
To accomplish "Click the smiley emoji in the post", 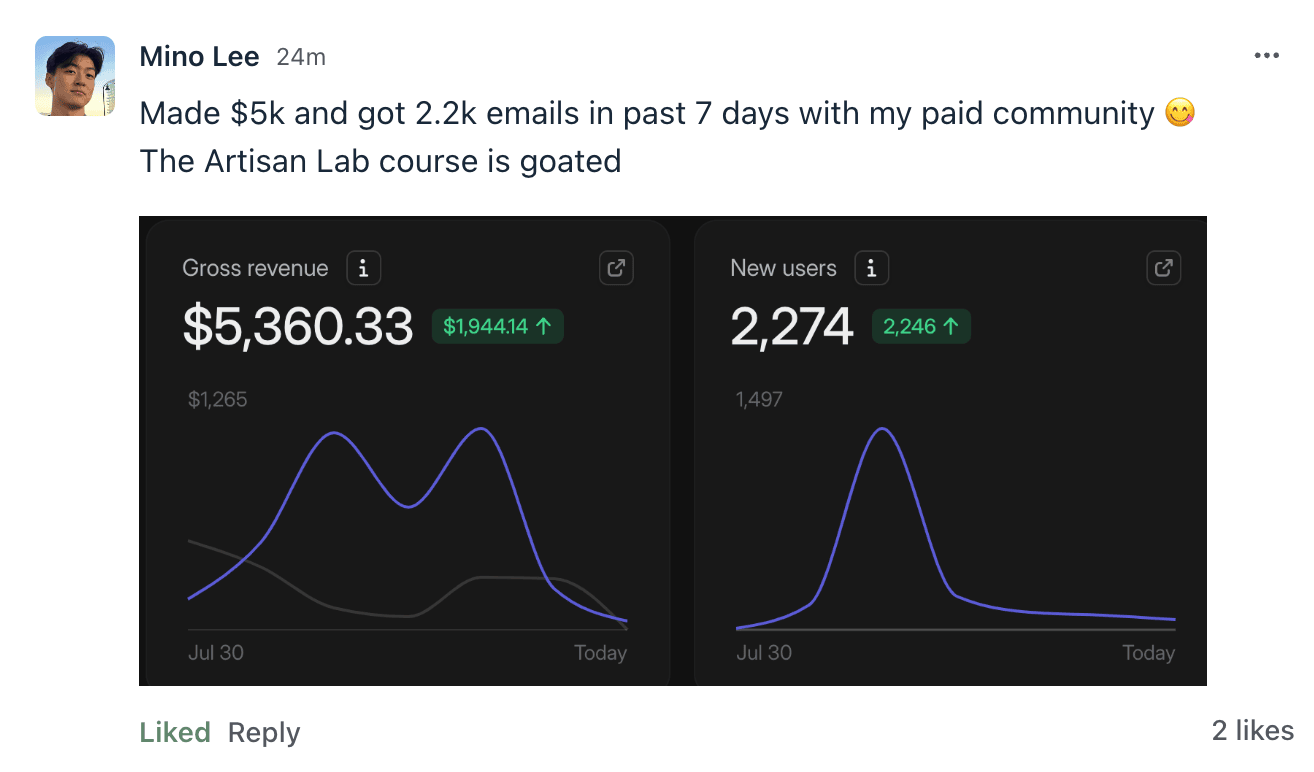I will (1180, 114).
